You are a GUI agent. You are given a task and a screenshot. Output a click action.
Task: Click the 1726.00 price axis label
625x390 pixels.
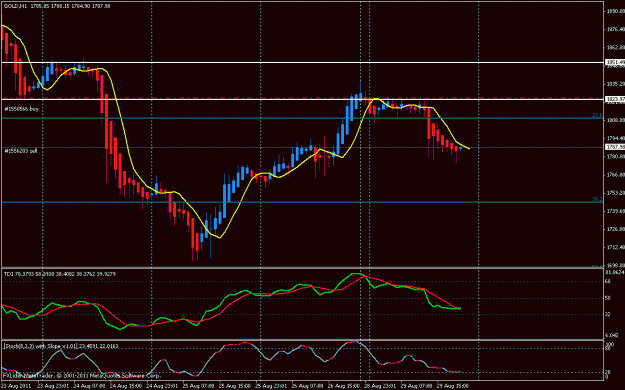615,229
